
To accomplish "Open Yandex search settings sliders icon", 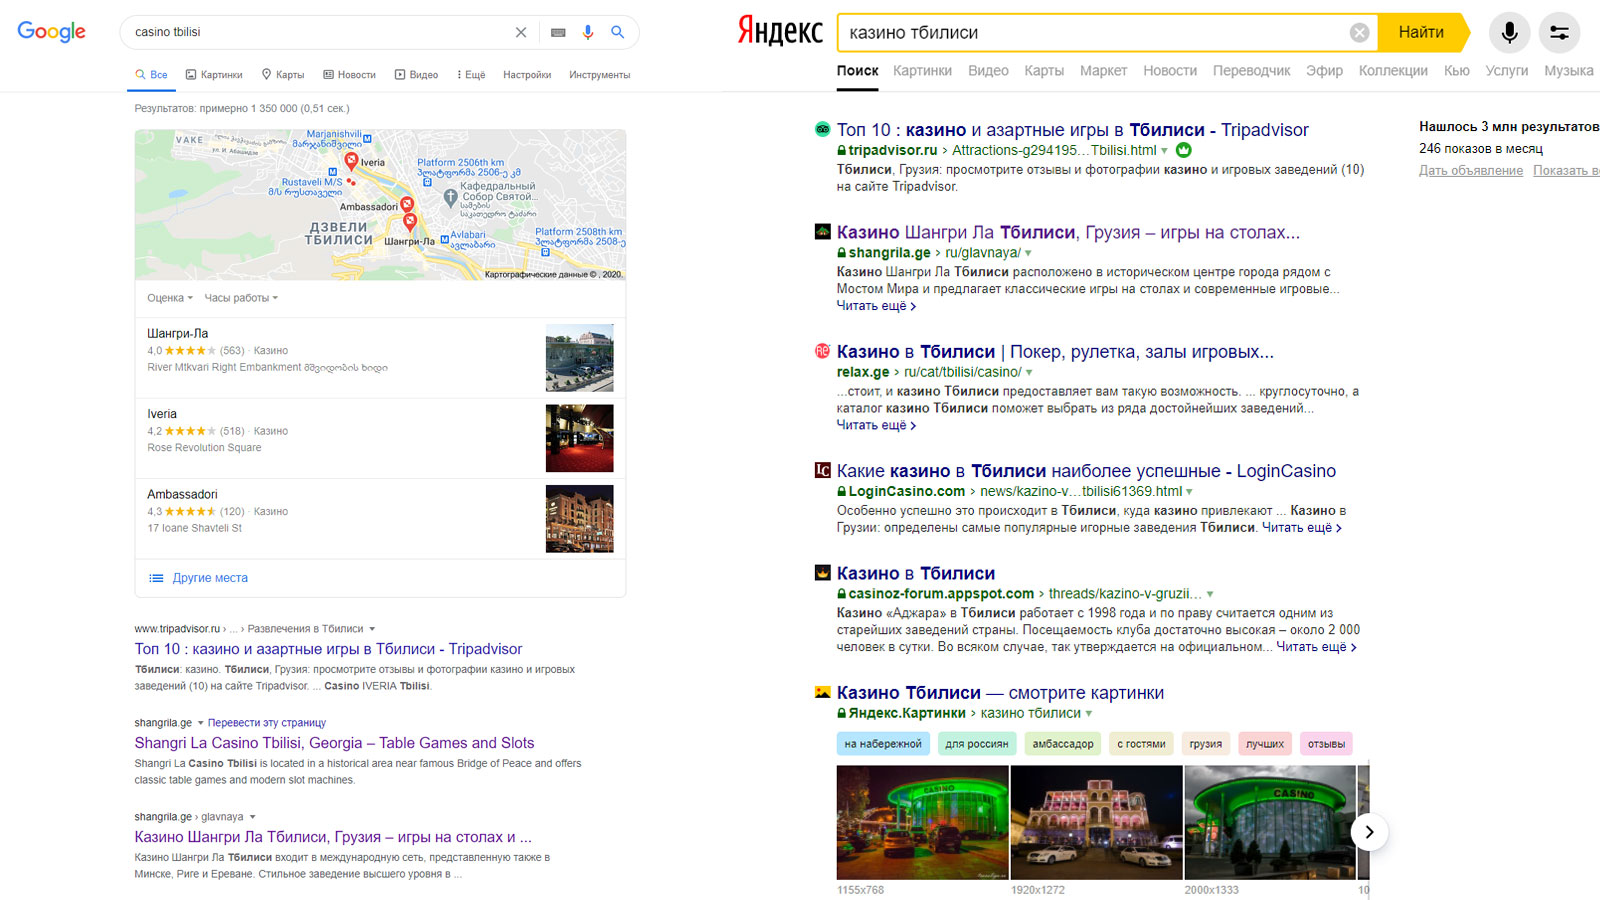I will [1559, 33].
